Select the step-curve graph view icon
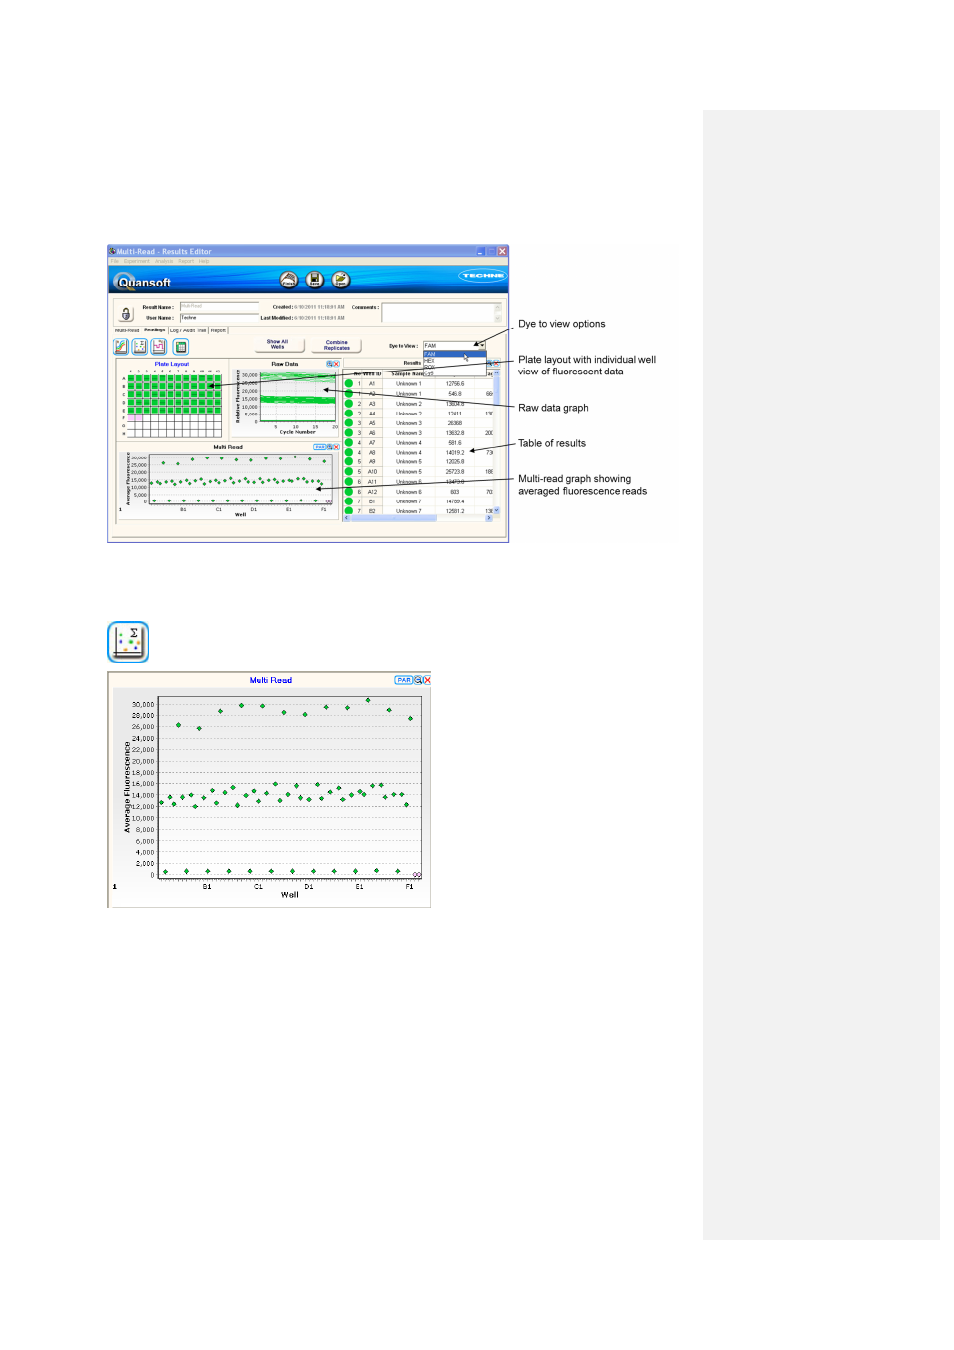The image size is (954, 1350). [159, 347]
